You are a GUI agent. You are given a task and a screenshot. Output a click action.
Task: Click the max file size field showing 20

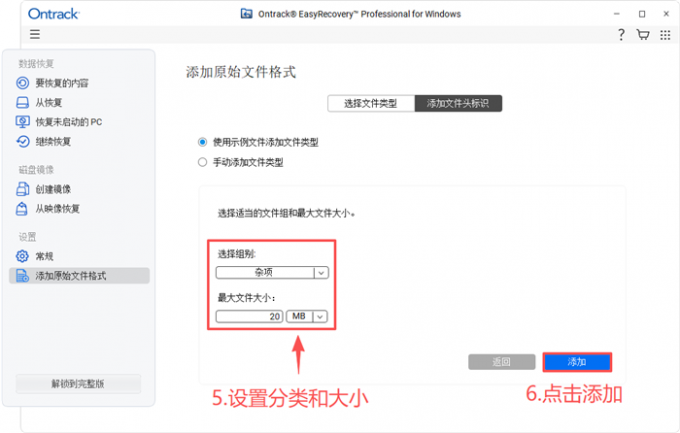249,316
